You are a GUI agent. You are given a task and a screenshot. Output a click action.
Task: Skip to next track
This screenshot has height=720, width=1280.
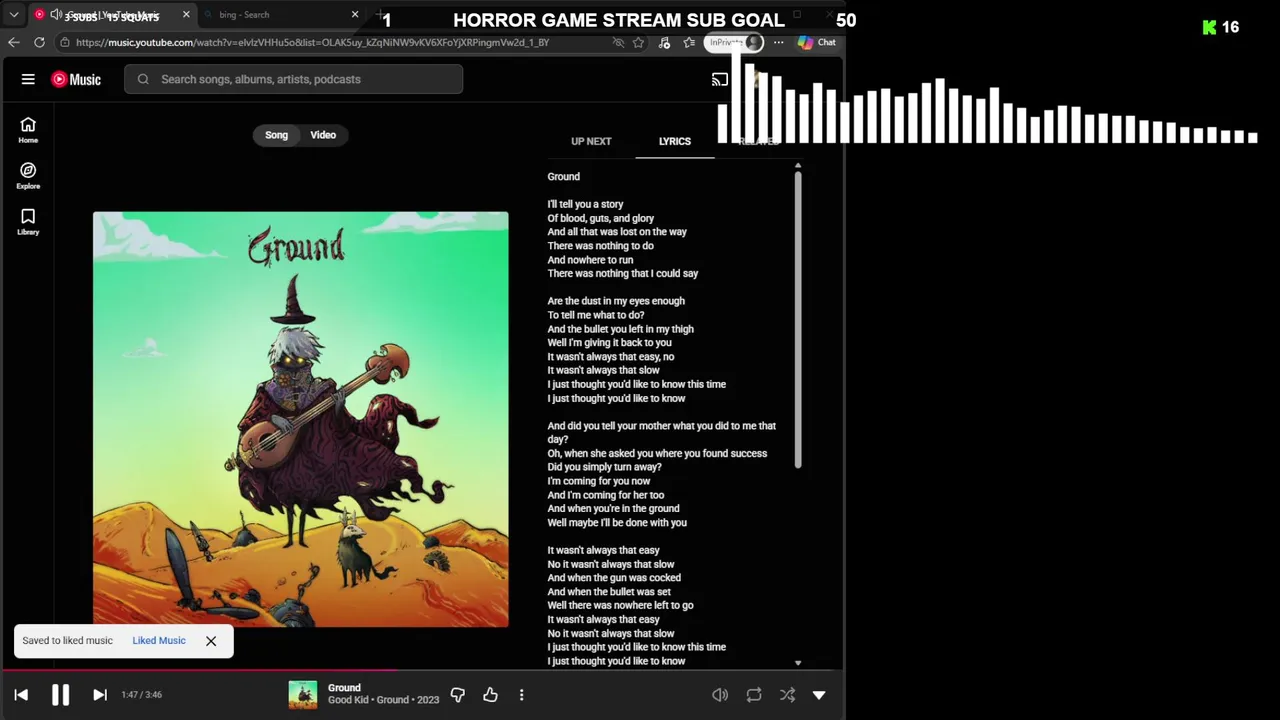click(100, 695)
